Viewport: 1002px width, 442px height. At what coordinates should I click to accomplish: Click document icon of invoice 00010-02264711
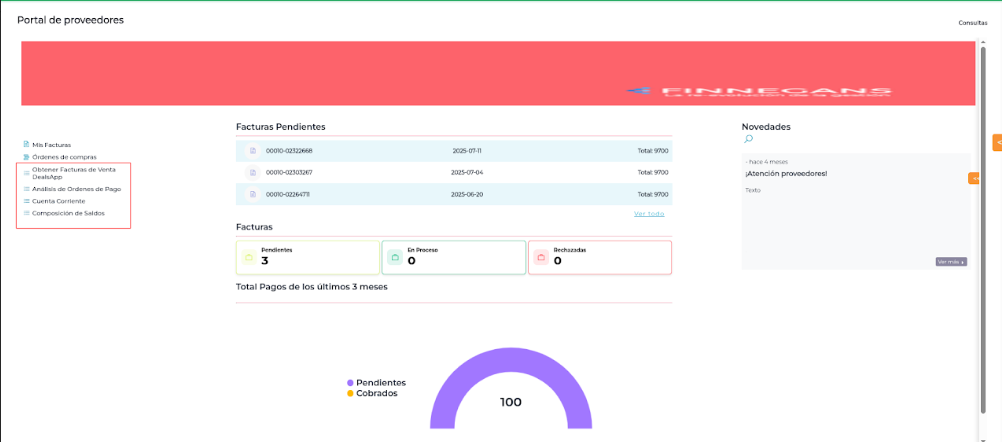(x=252, y=194)
